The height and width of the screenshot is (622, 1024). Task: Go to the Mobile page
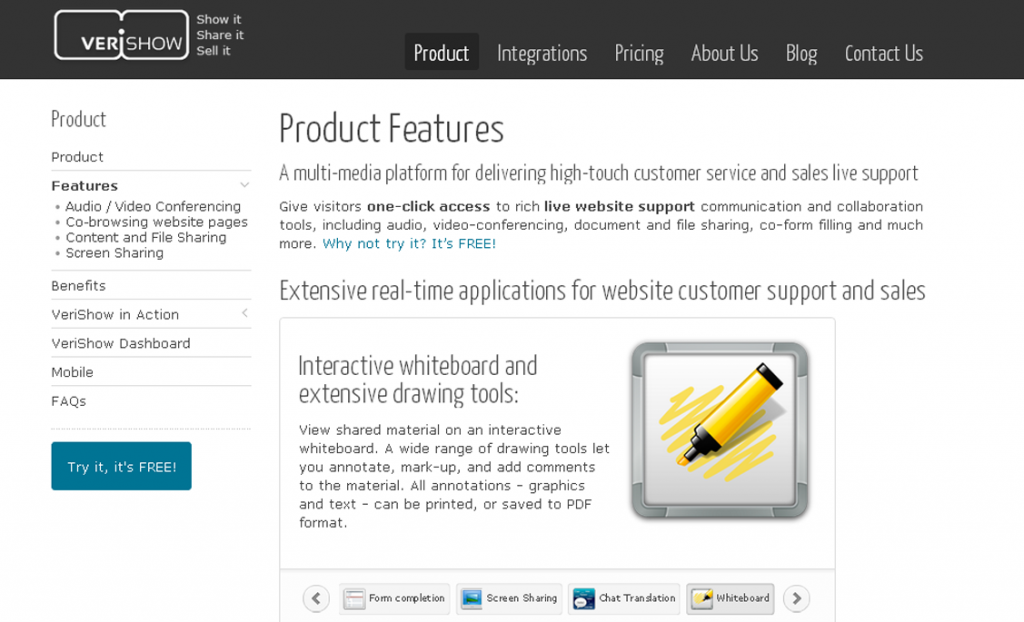click(x=72, y=372)
